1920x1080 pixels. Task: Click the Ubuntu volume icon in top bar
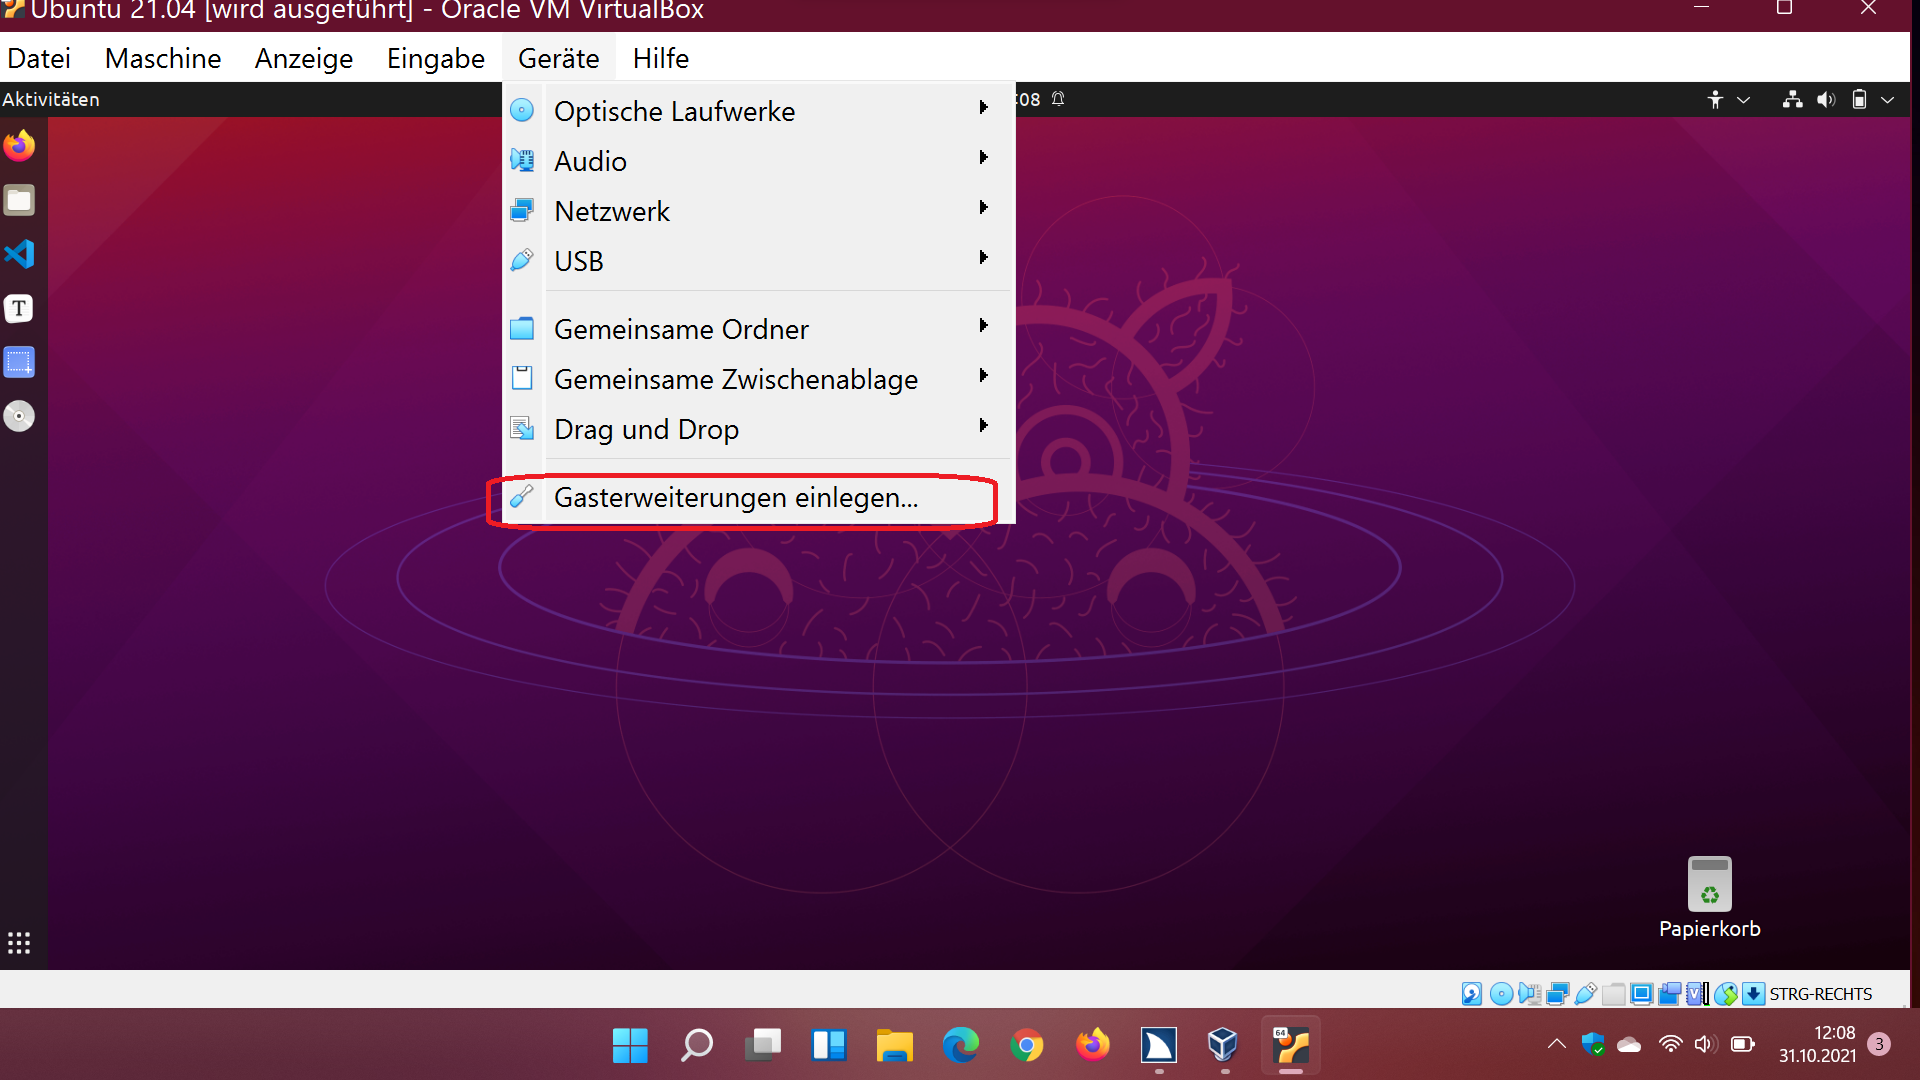point(1826,99)
